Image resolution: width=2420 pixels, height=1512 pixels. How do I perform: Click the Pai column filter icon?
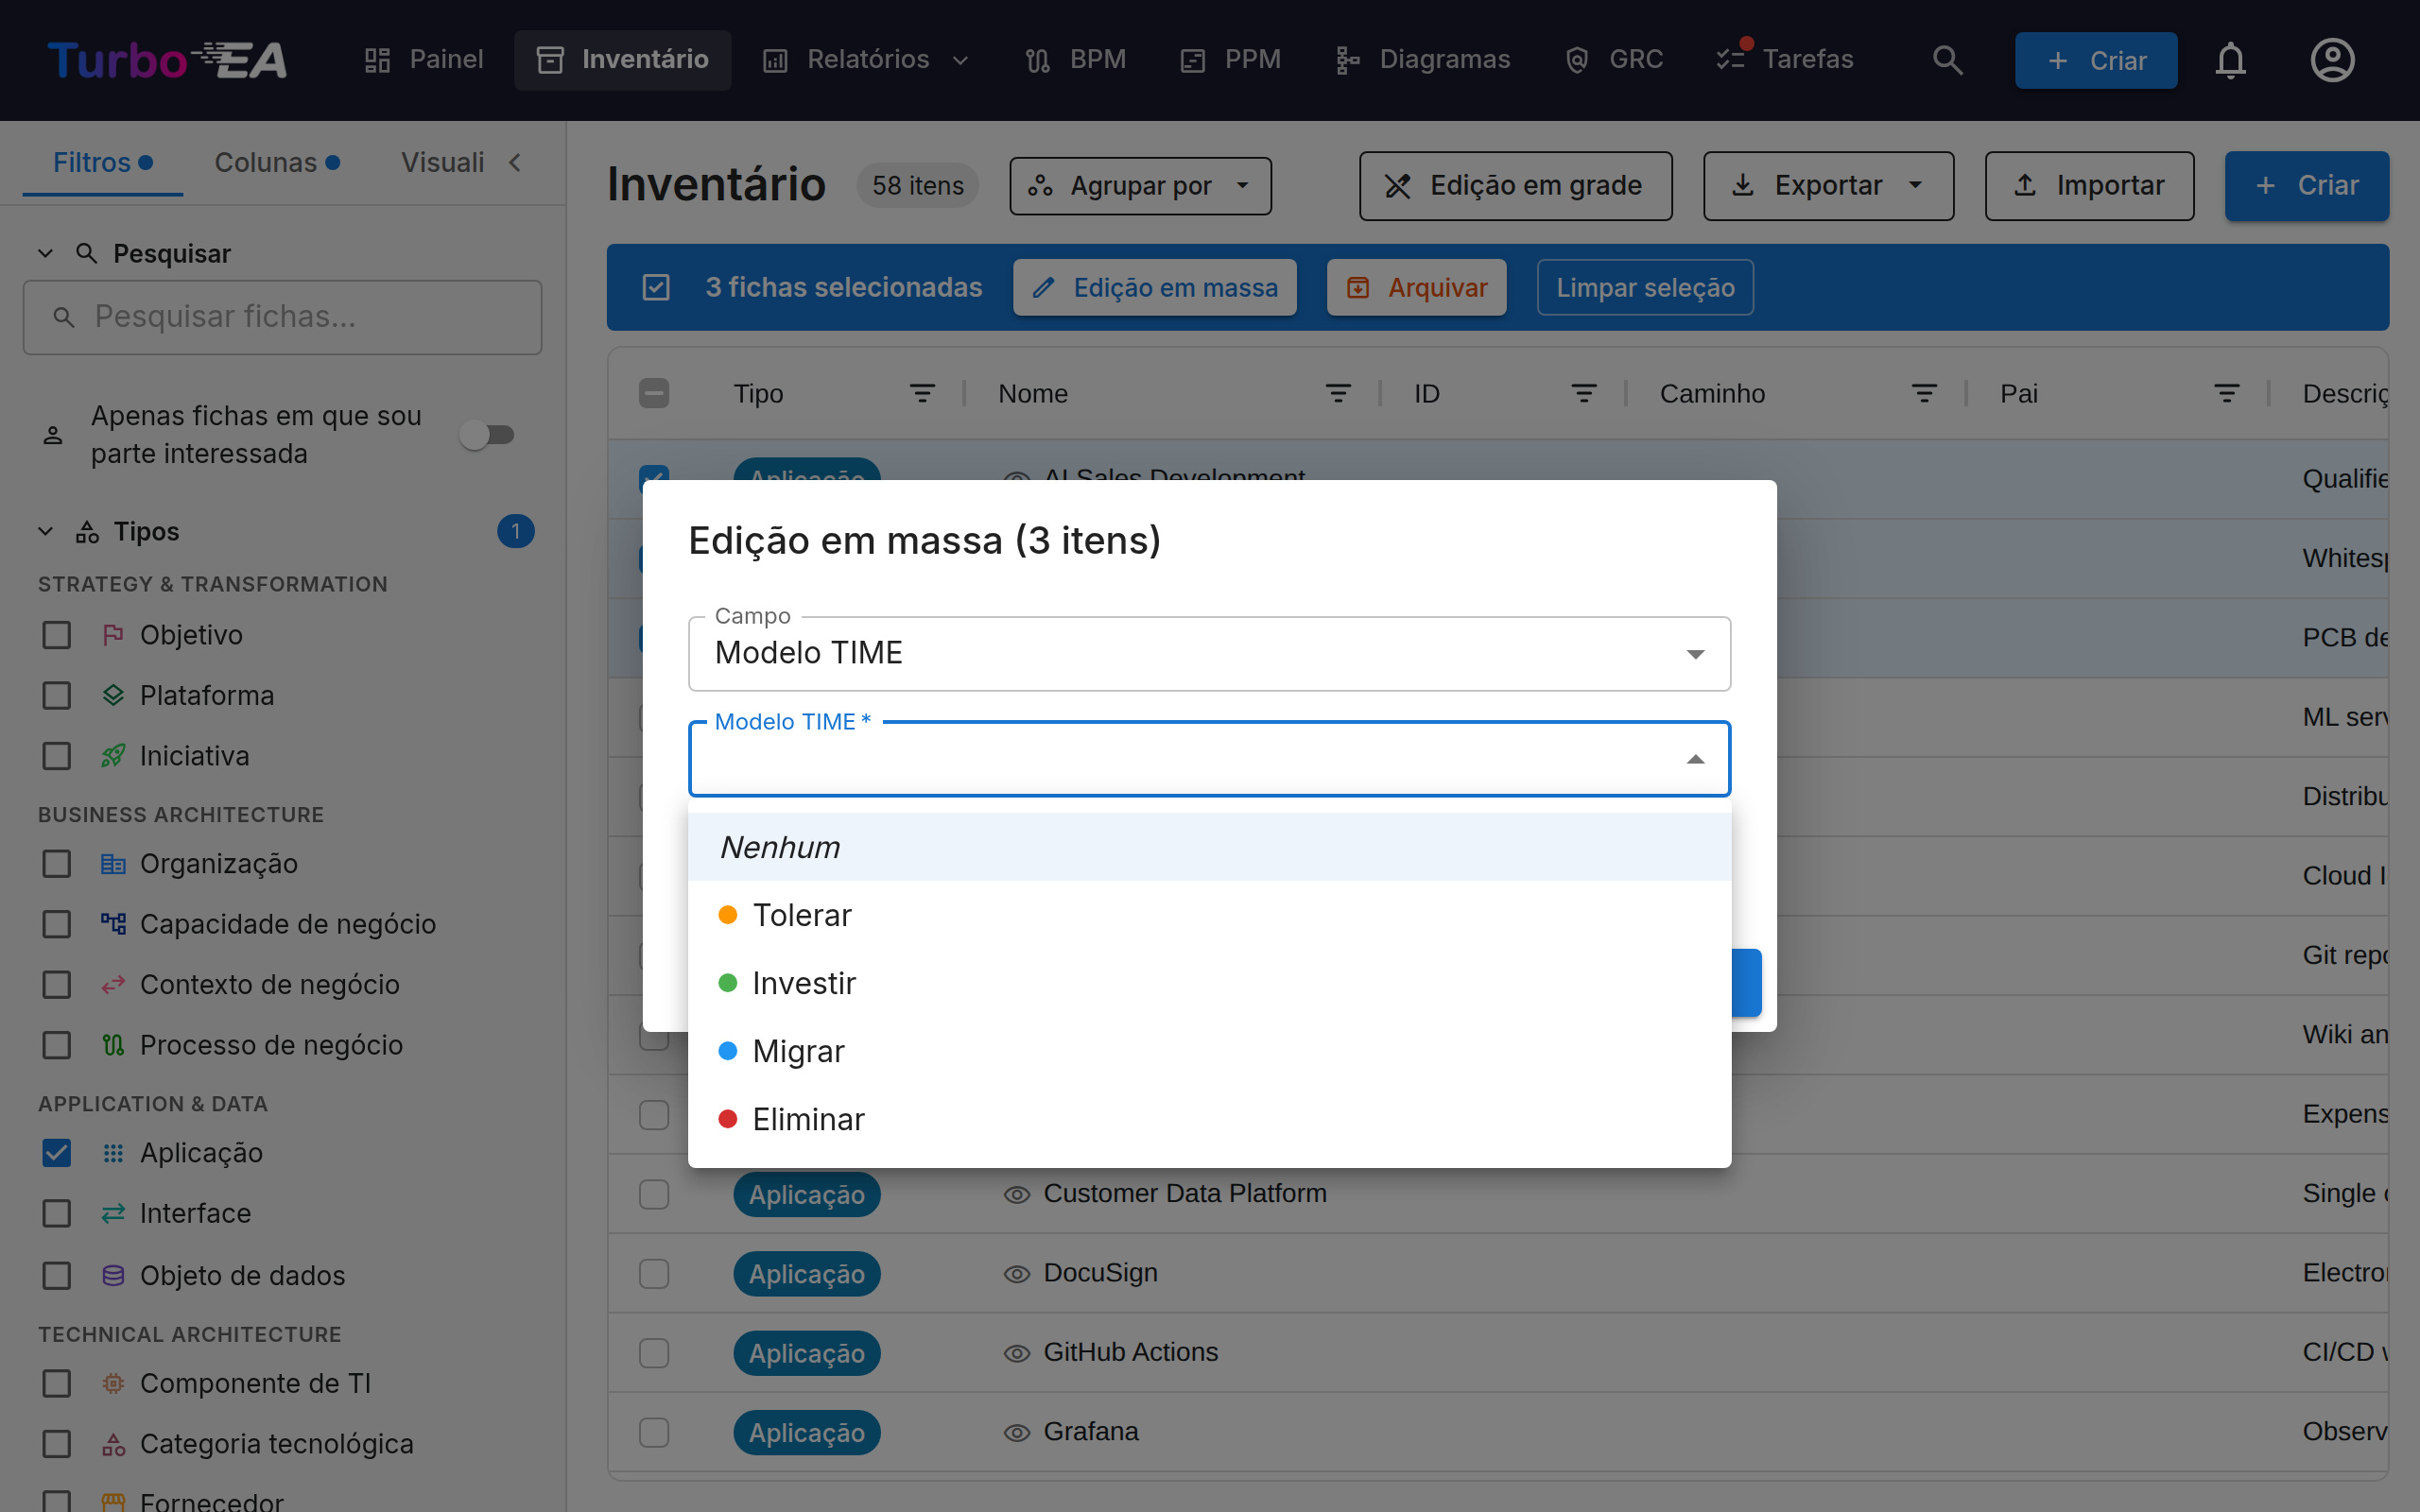click(2227, 394)
